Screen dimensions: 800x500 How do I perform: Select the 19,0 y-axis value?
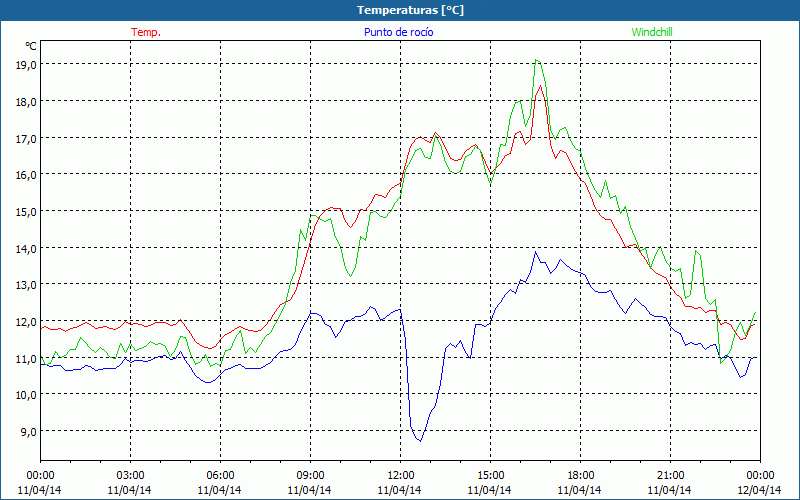(x=27, y=65)
